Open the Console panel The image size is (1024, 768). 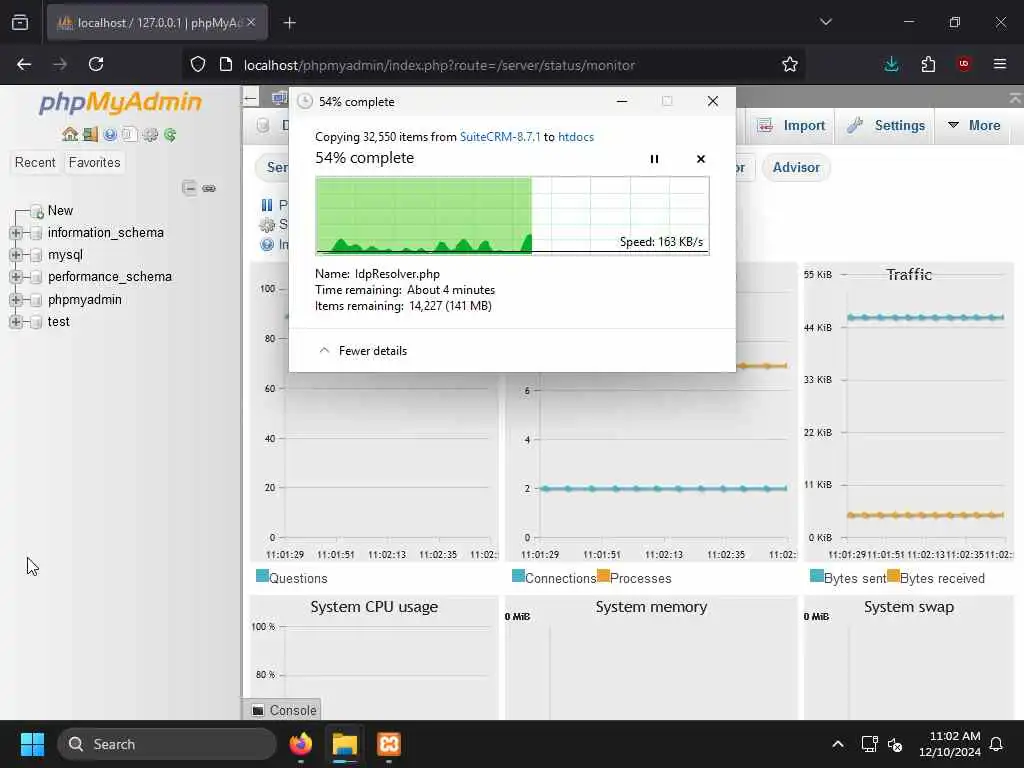tap(284, 710)
